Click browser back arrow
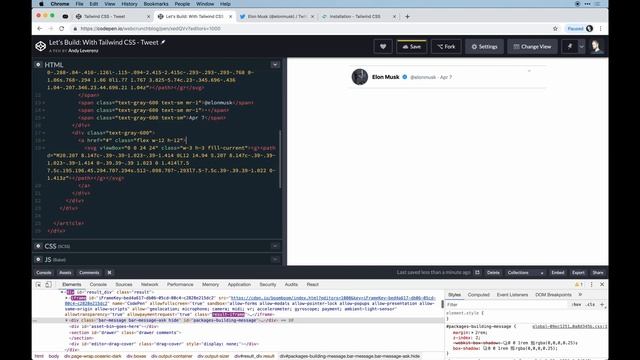Viewport: 640px width, 360px height. pos(40,29)
